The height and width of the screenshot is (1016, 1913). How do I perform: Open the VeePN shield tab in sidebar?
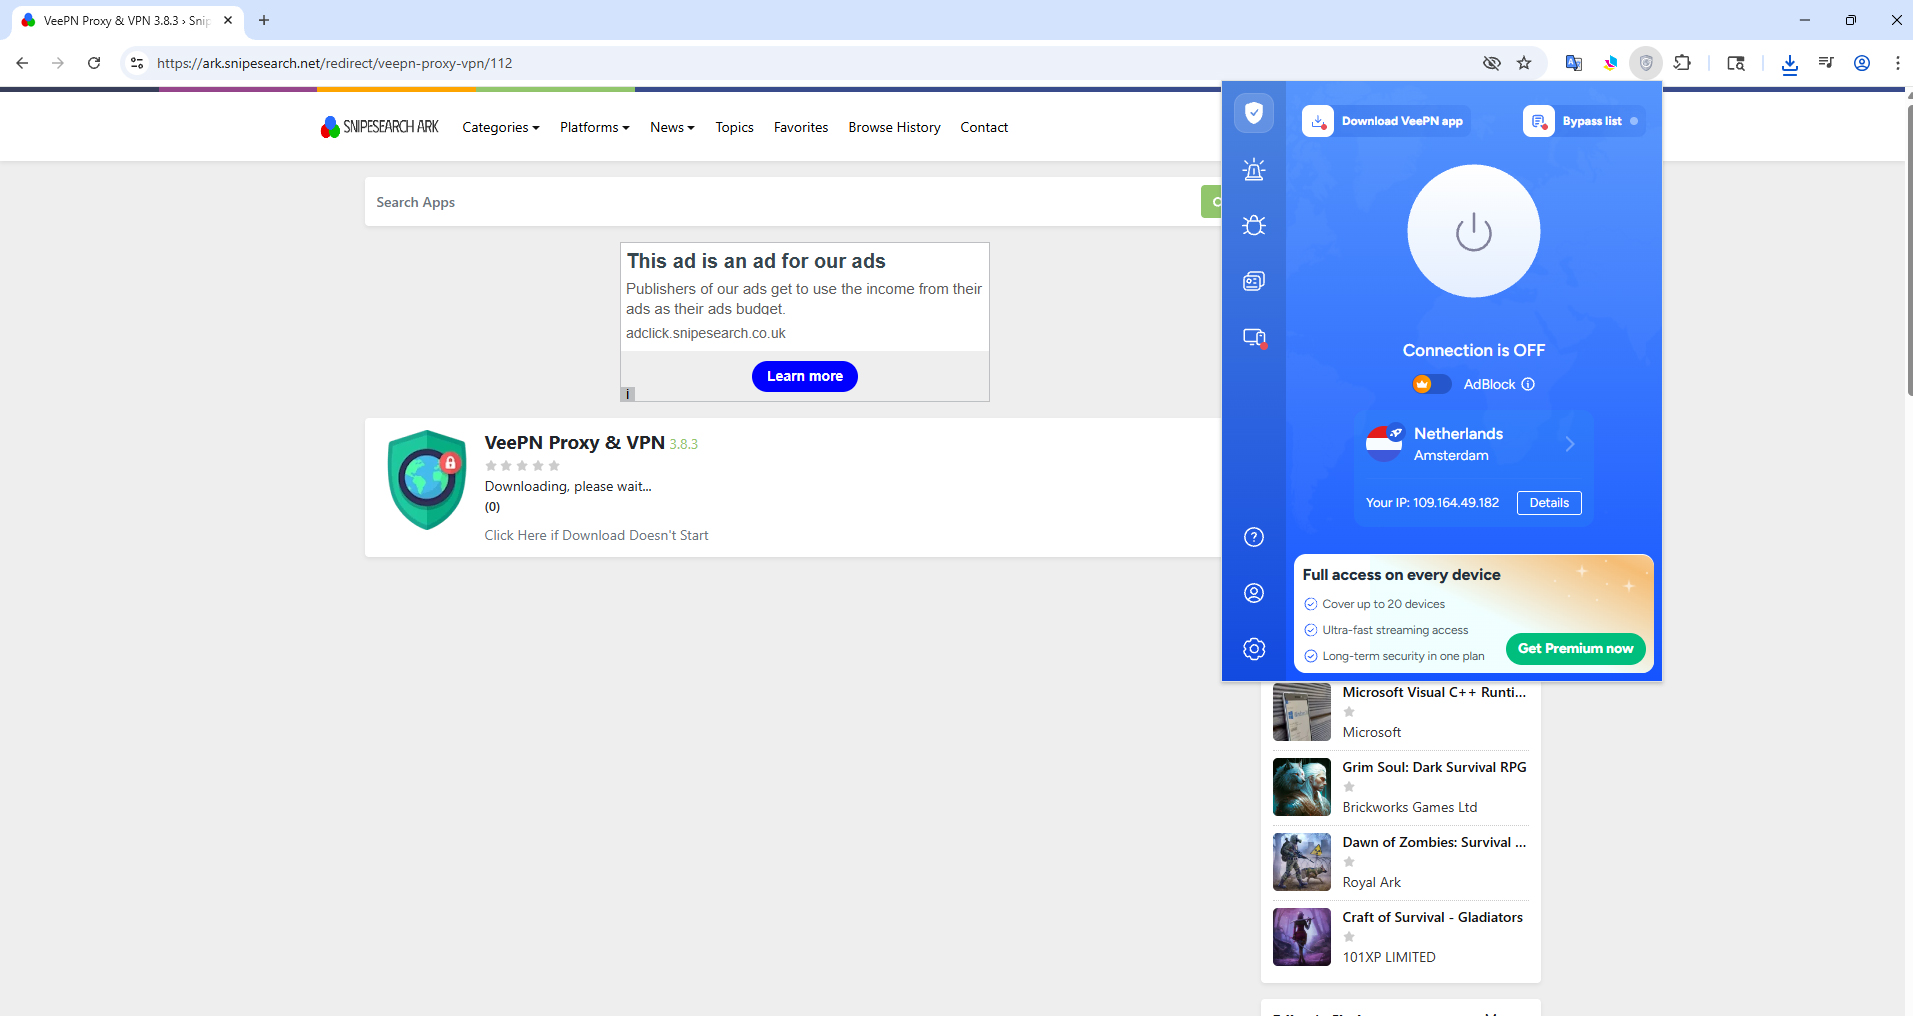(x=1254, y=113)
